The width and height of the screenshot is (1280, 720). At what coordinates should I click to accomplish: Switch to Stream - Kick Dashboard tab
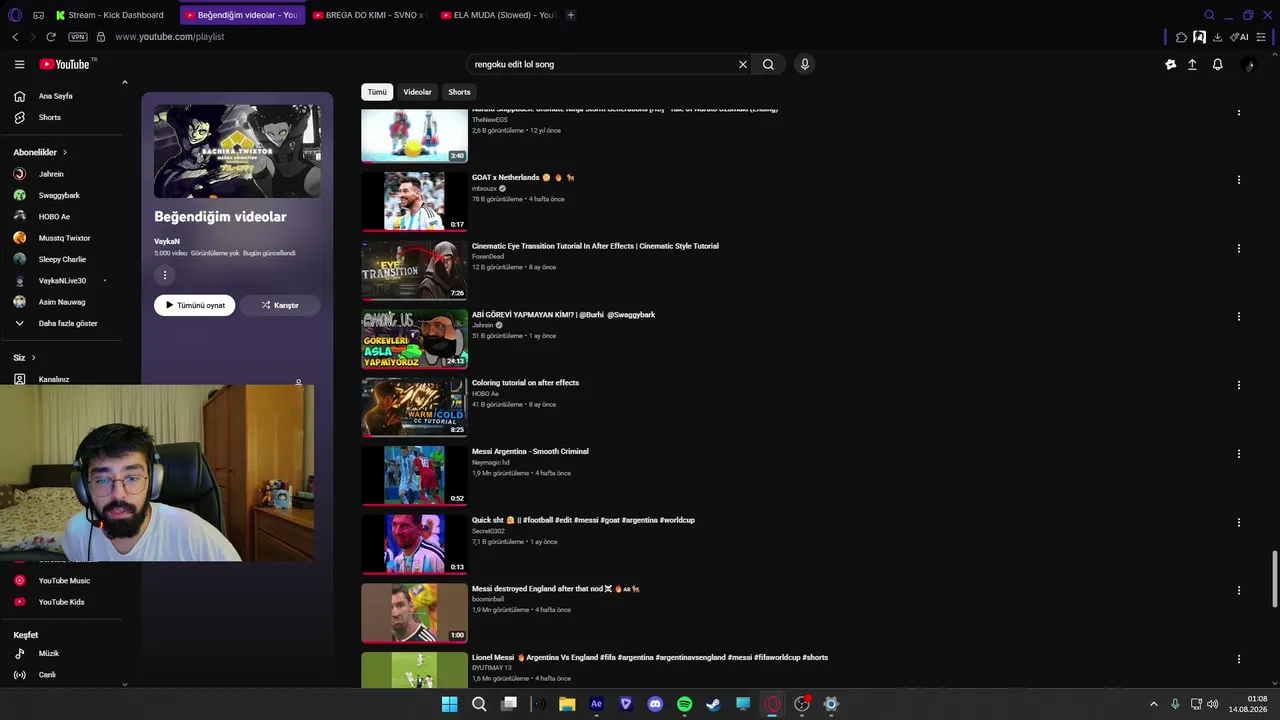pyautogui.click(x=110, y=15)
